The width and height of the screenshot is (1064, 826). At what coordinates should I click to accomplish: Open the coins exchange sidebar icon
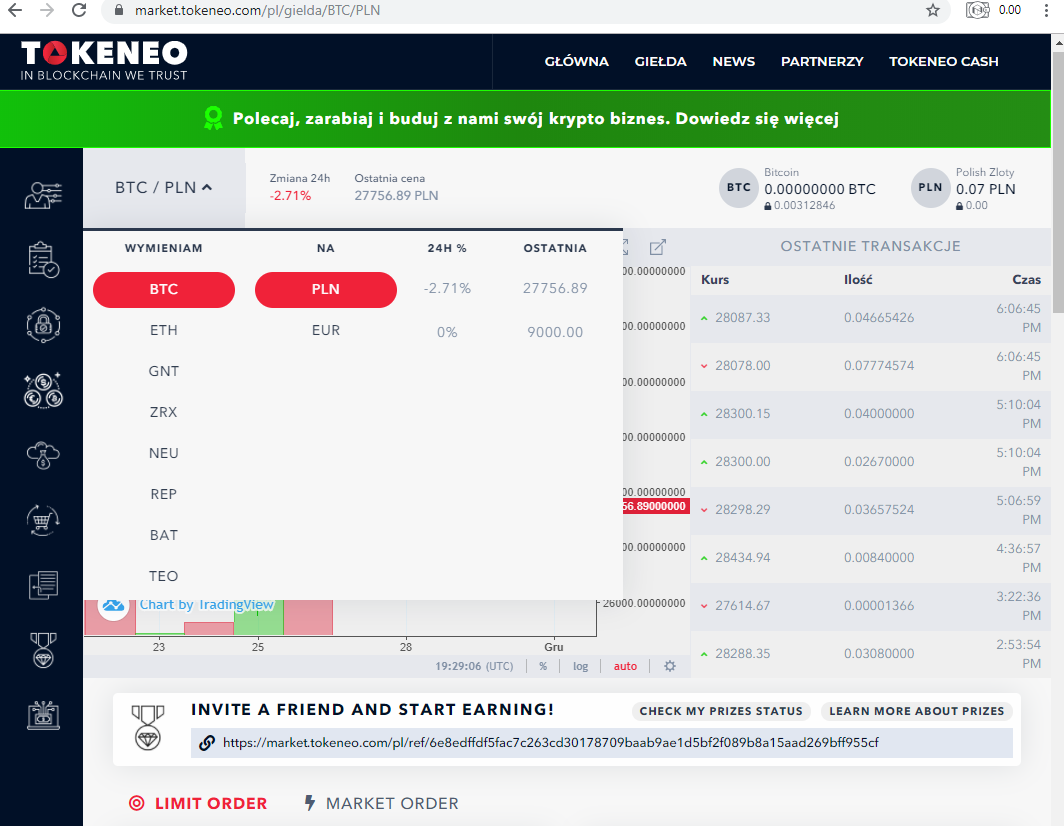(x=43, y=390)
